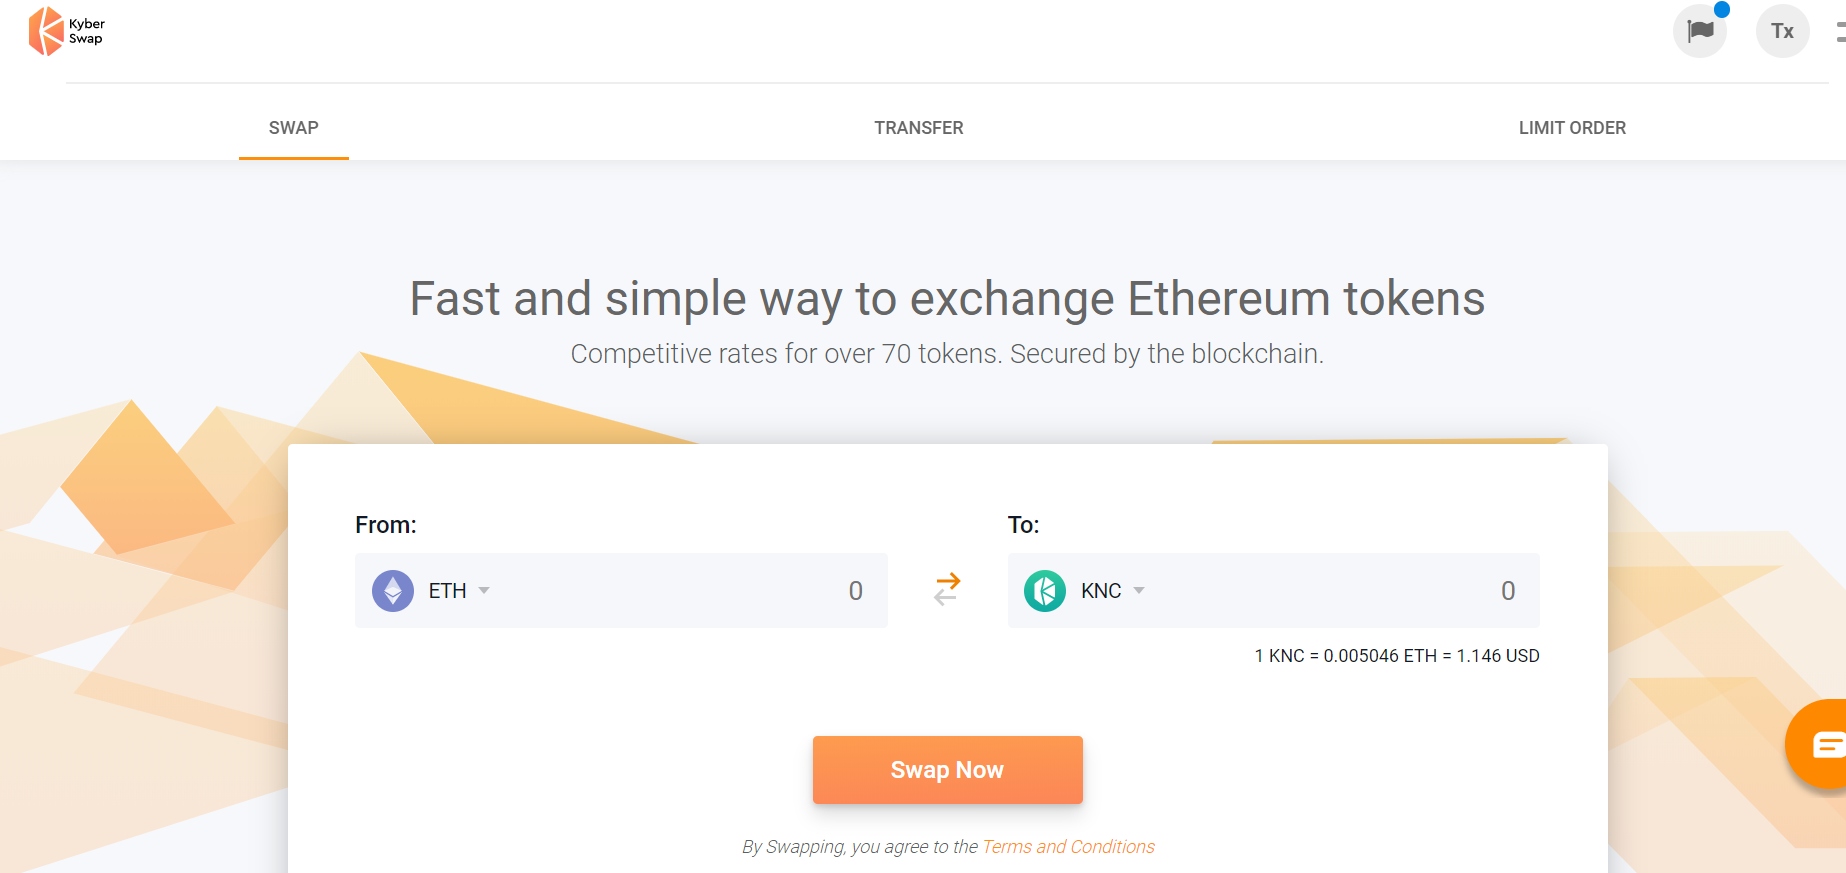Switch to the LIMIT ORDER tab
1846x873 pixels.
pyautogui.click(x=1572, y=128)
